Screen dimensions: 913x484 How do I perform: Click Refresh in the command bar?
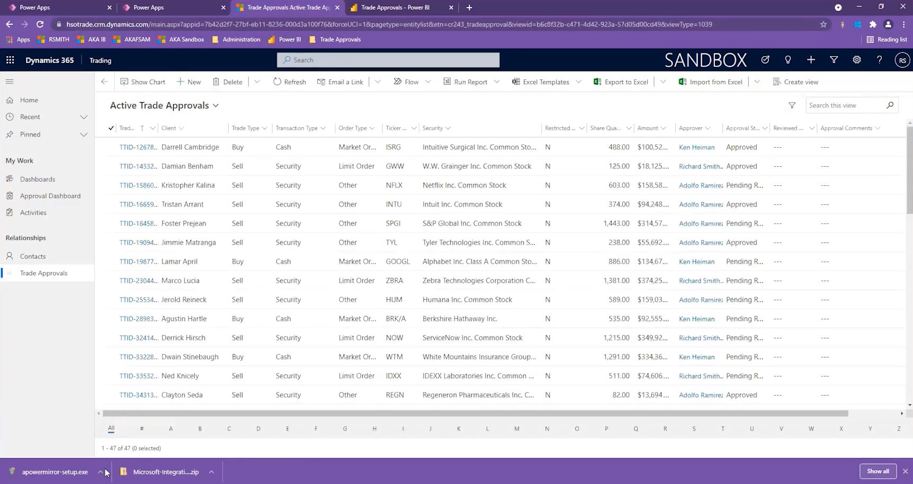tap(289, 82)
